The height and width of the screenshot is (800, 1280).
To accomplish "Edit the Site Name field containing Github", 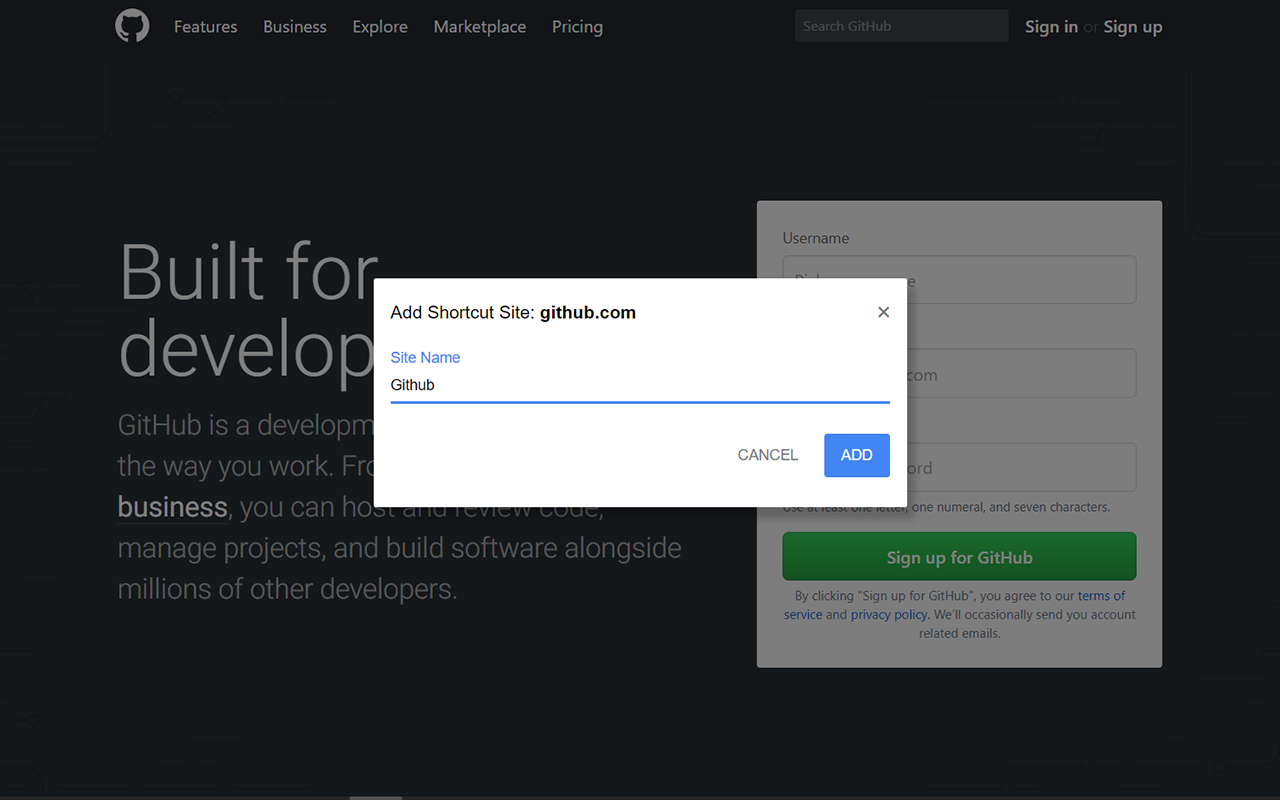I will (640, 385).
